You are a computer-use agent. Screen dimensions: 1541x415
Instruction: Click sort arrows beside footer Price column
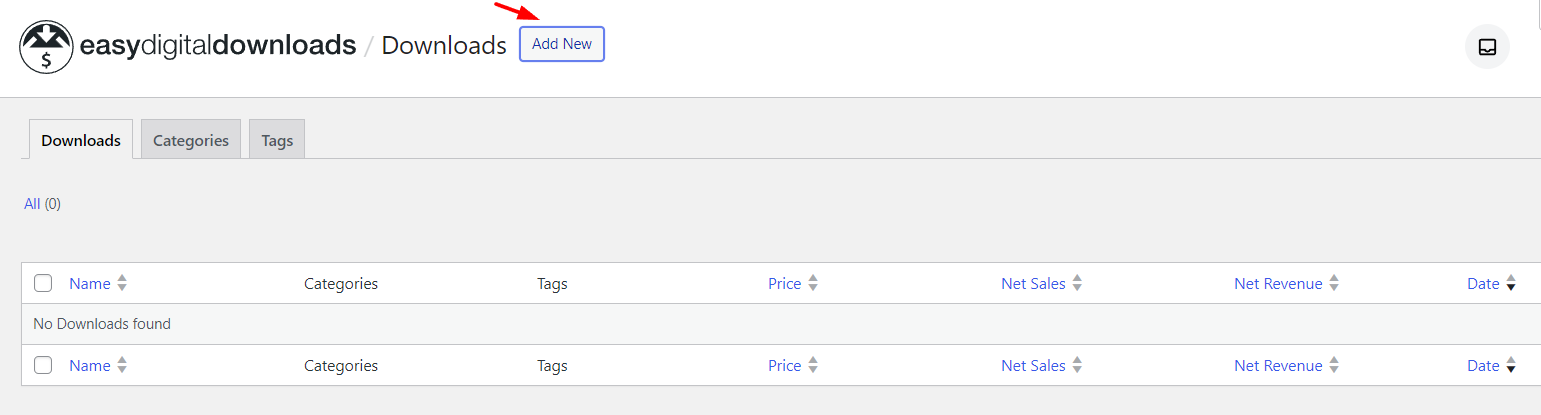pyautogui.click(x=813, y=366)
